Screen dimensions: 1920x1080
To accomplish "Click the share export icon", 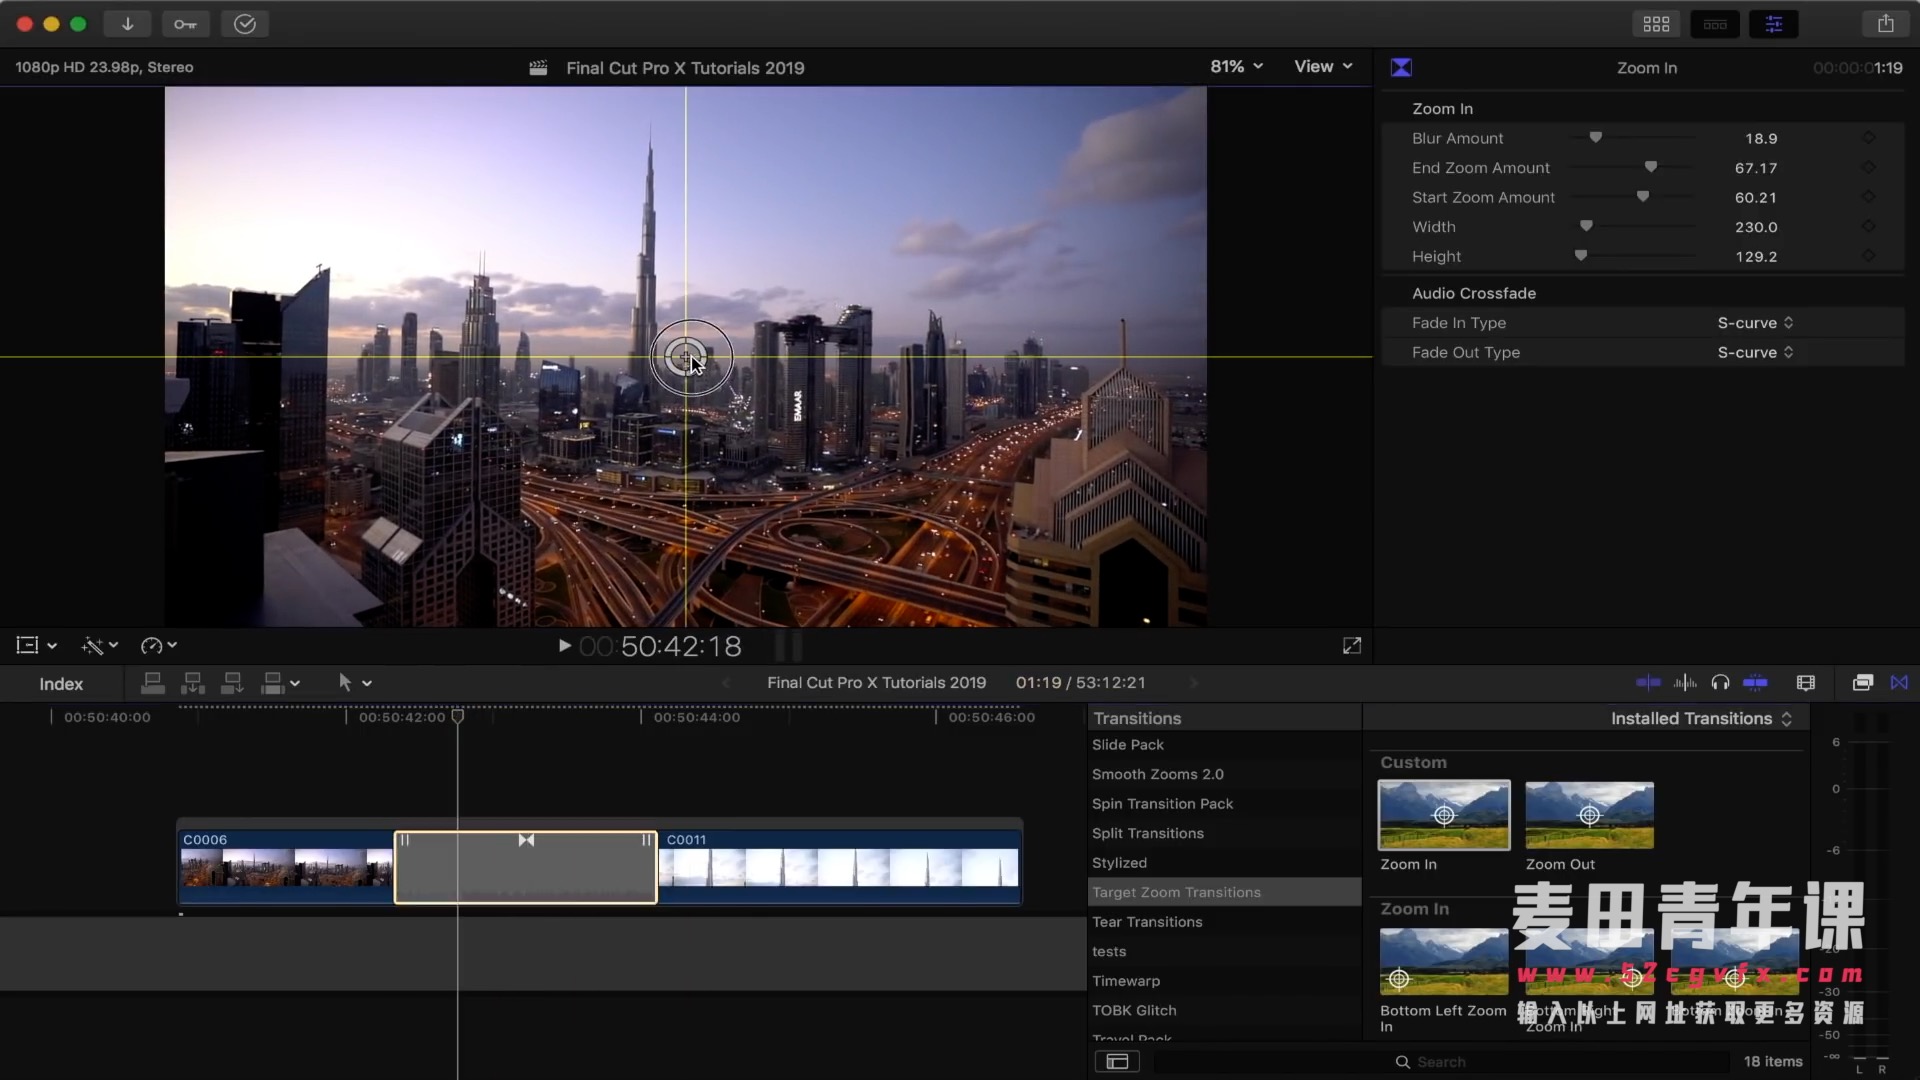I will coord(1885,24).
